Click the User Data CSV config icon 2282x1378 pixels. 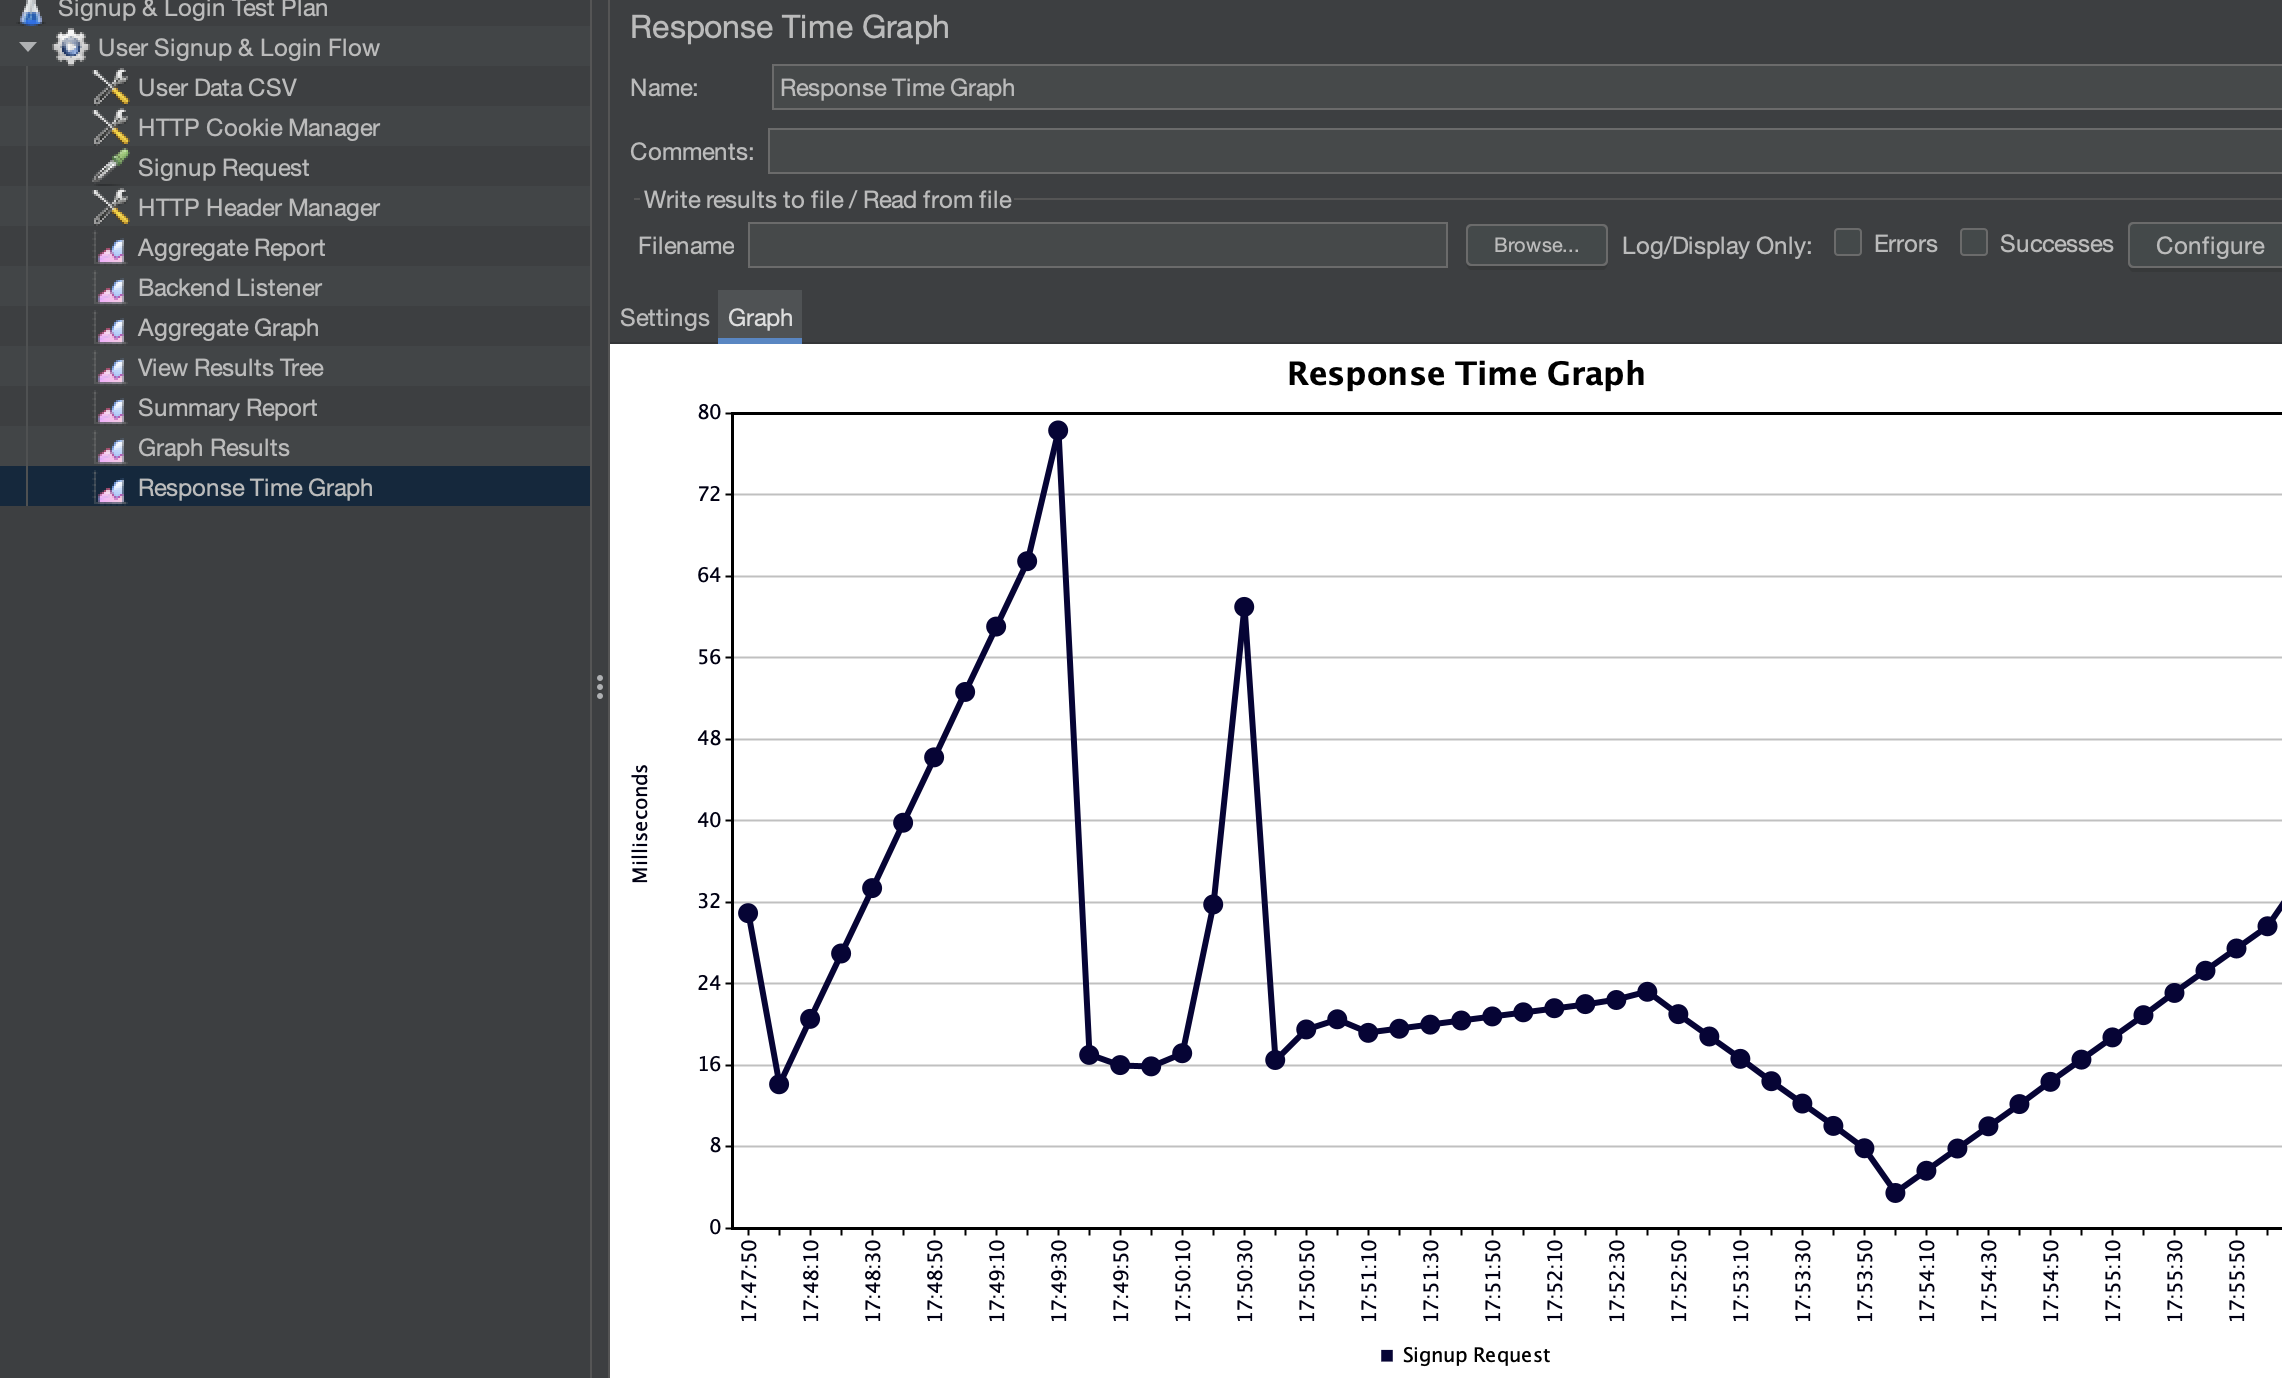pyautogui.click(x=111, y=88)
